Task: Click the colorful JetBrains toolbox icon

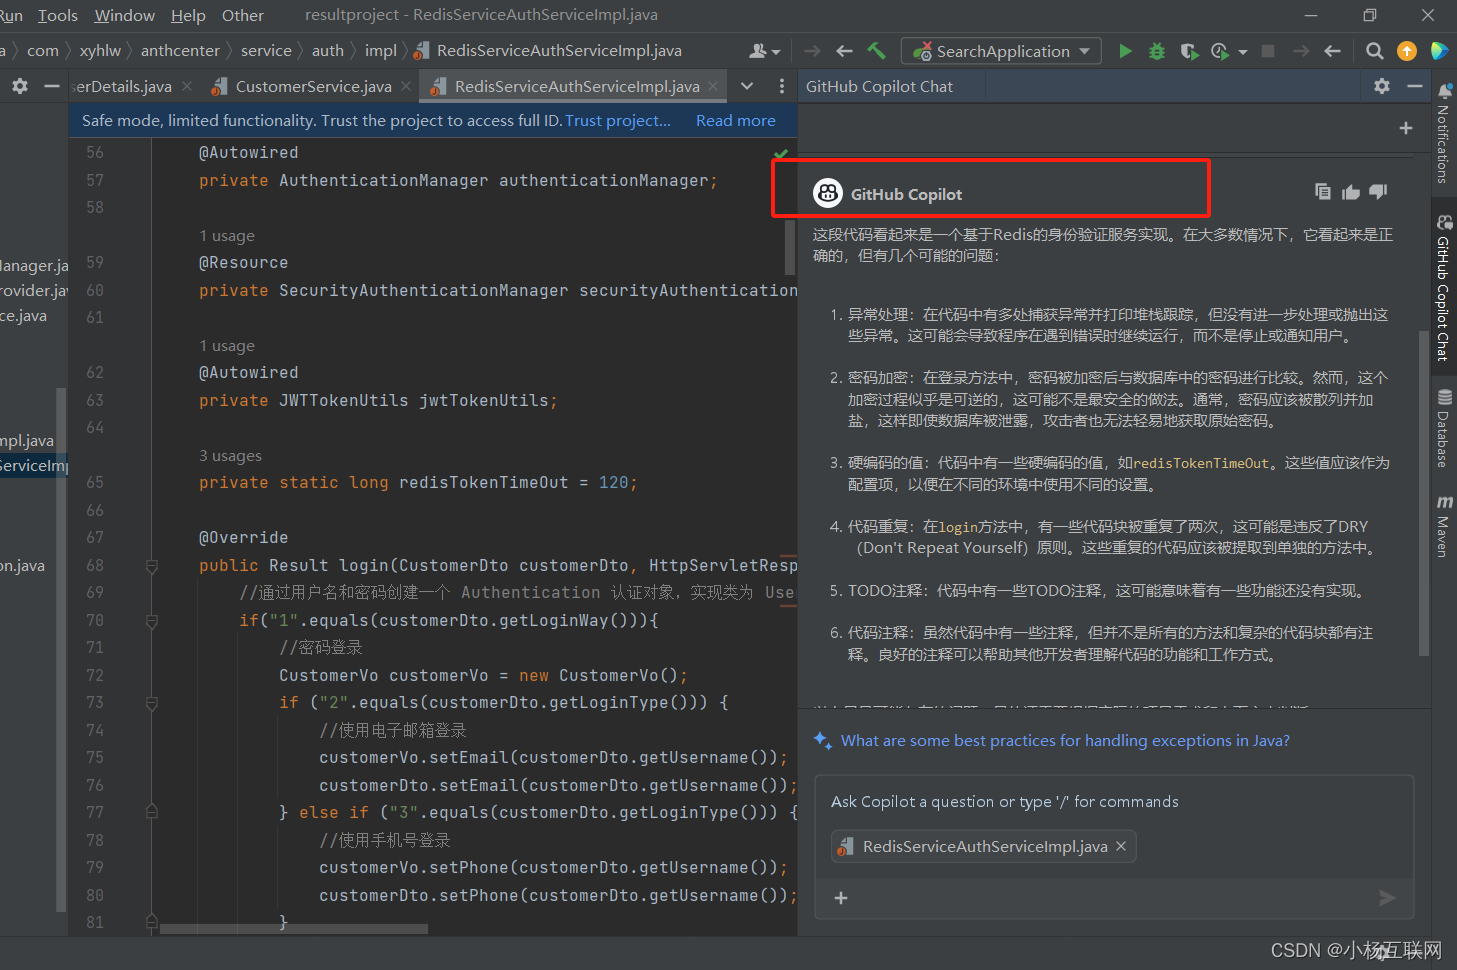Action: (x=1440, y=51)
